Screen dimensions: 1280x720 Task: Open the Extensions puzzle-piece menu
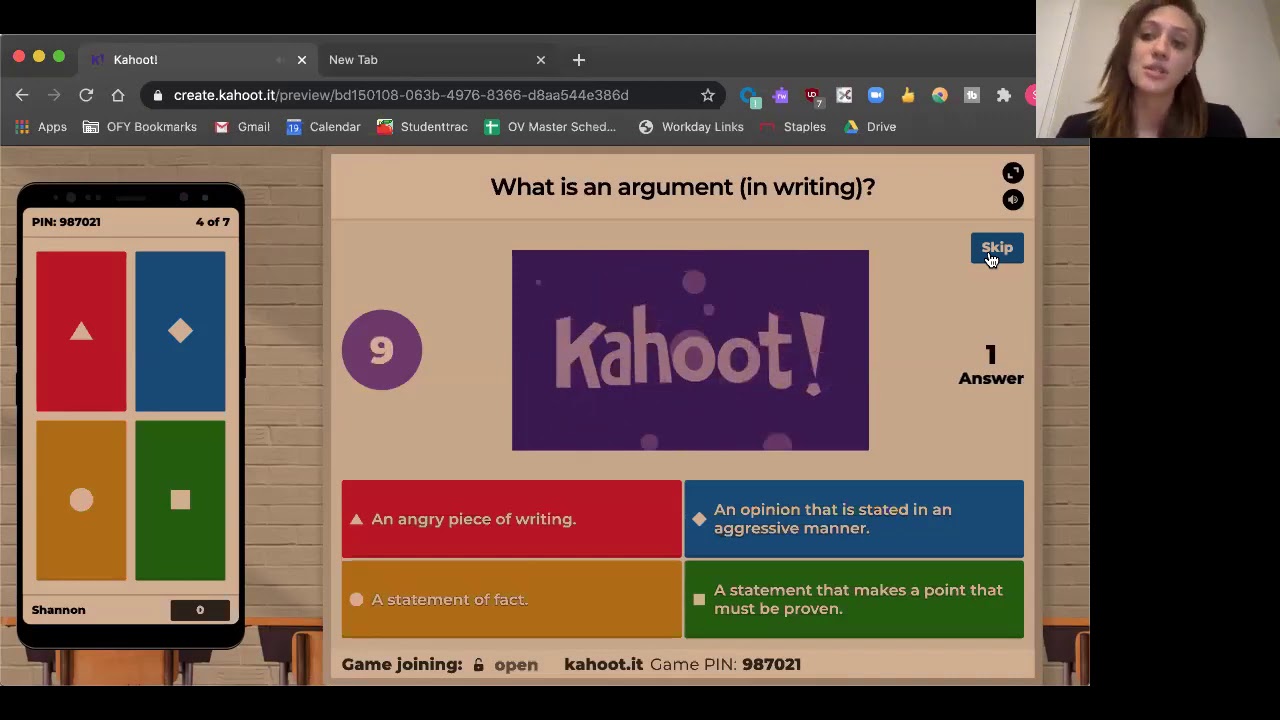1004,95
